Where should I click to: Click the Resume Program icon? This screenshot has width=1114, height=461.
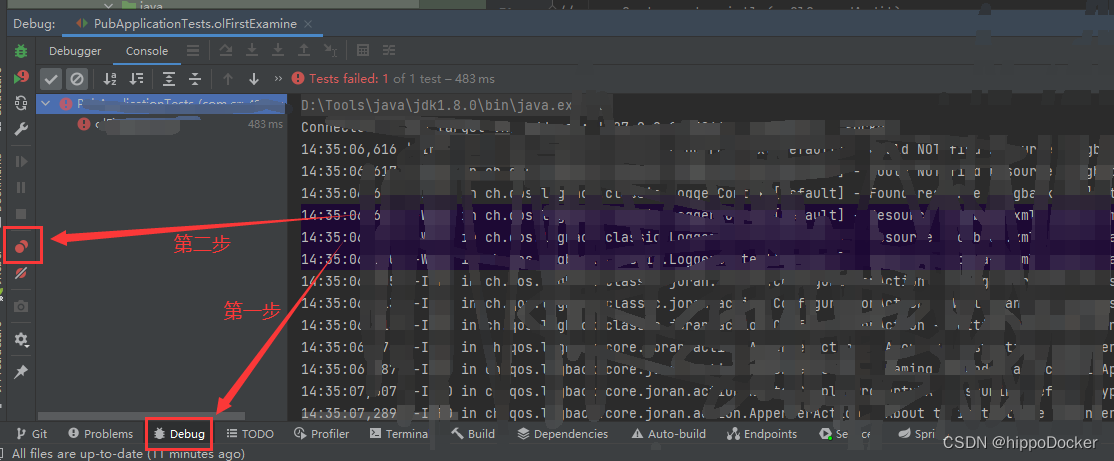point(21,161)
